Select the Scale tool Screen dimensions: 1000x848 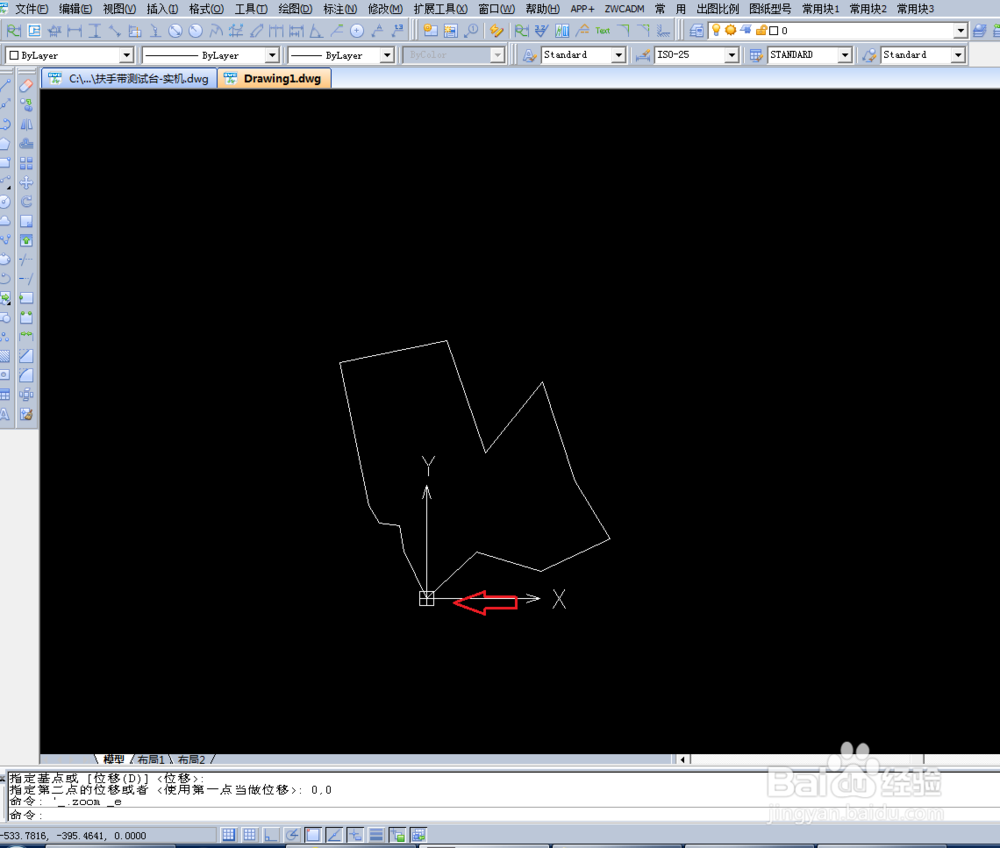[x=26, y=221]
